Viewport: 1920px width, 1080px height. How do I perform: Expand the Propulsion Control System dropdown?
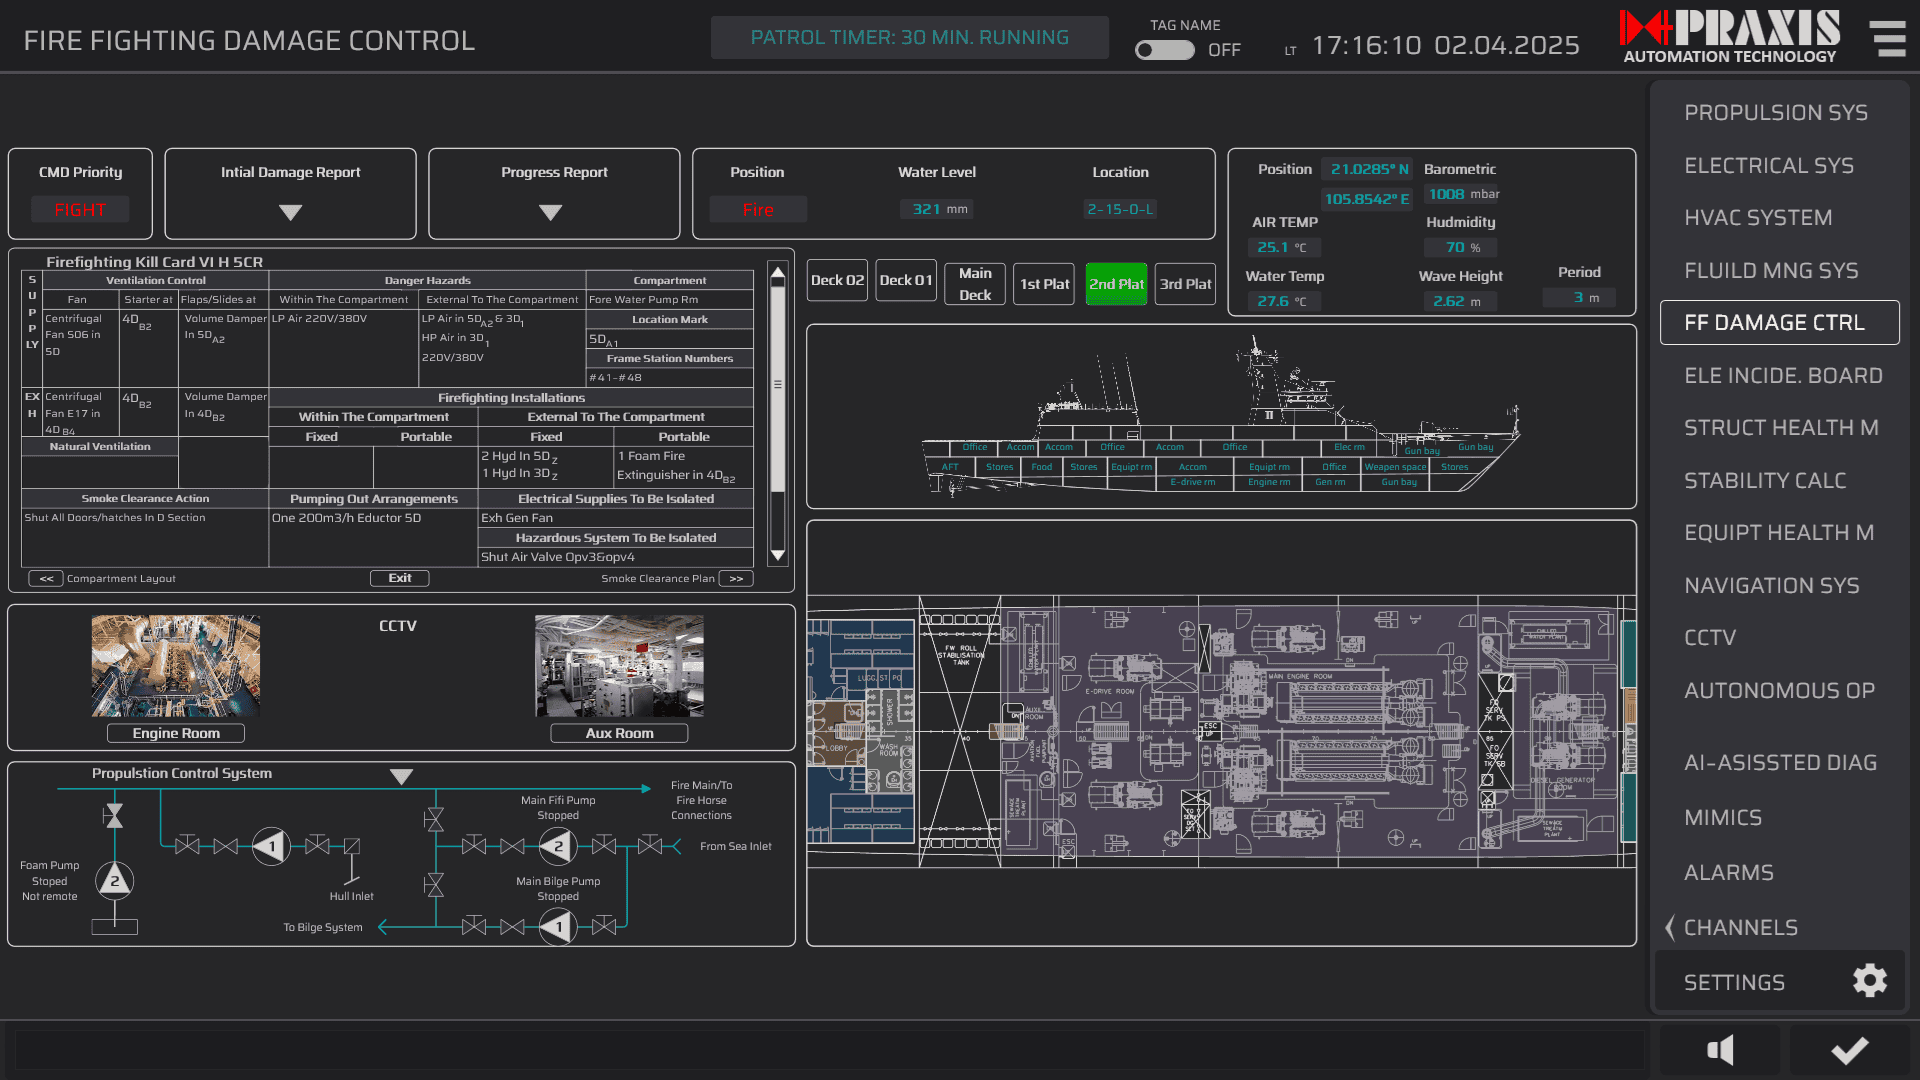point(401,776)
